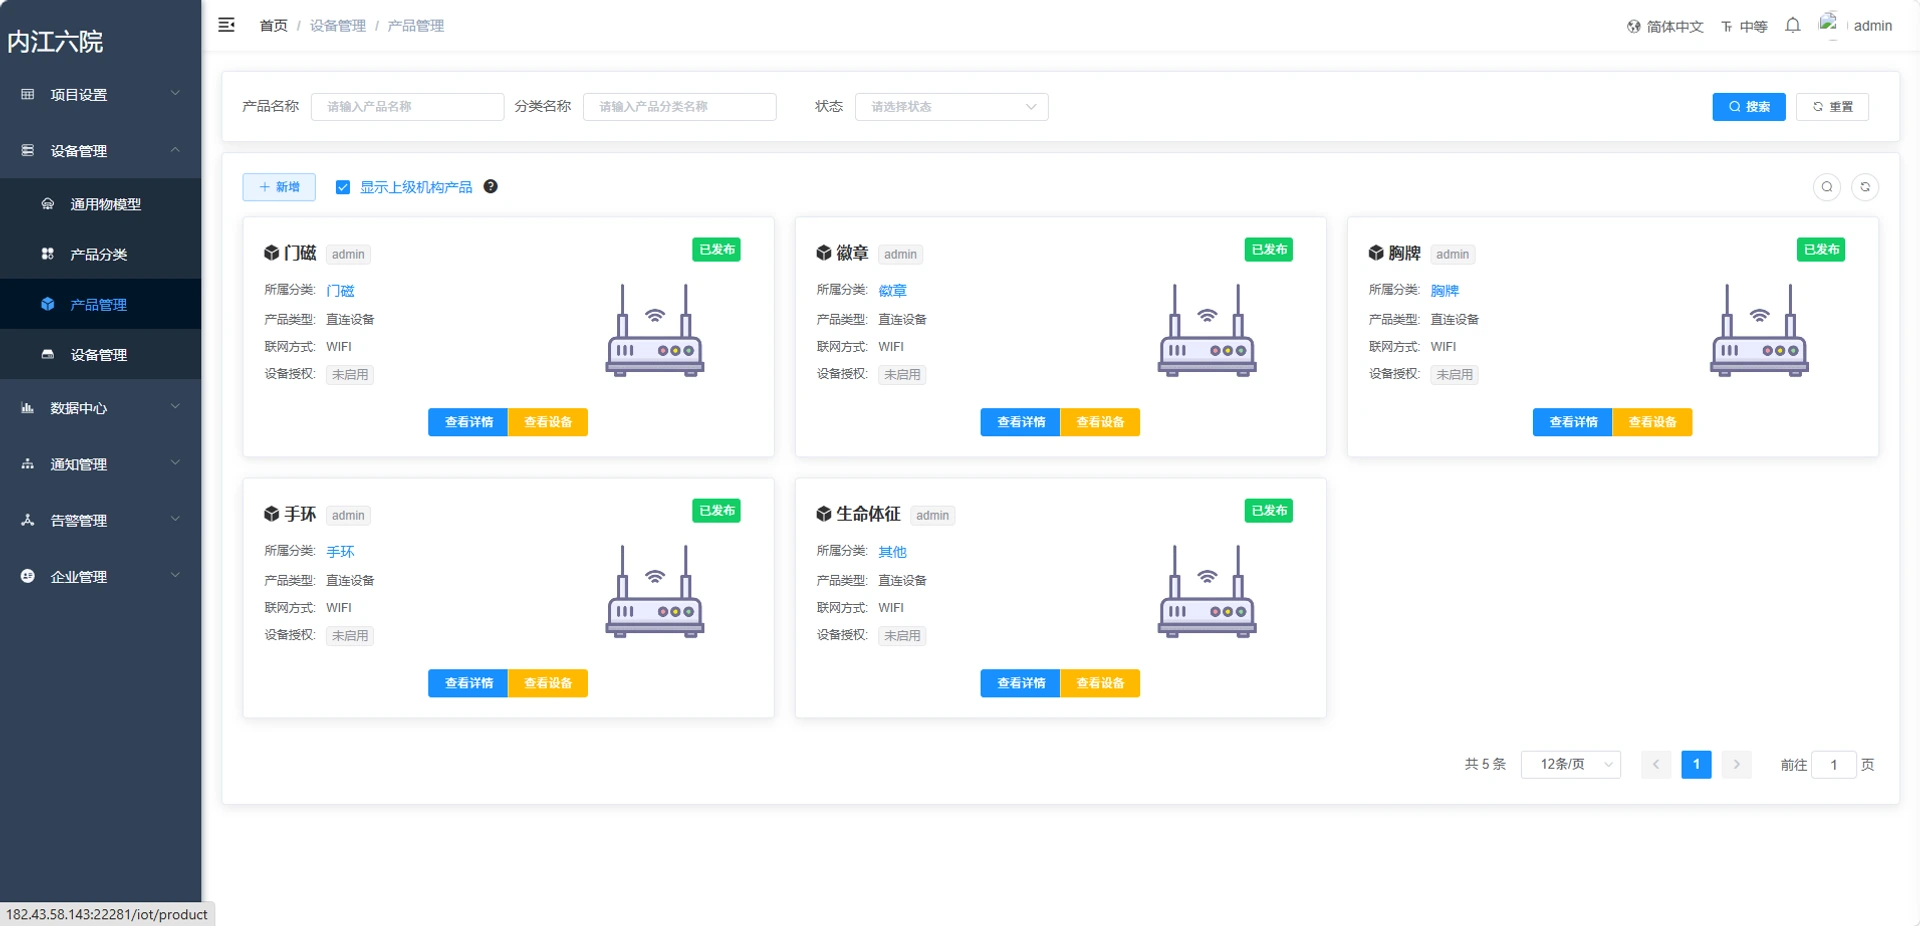
Task: Click the 通知管理 sidebar icon
Action: click(x=28, y=464)
